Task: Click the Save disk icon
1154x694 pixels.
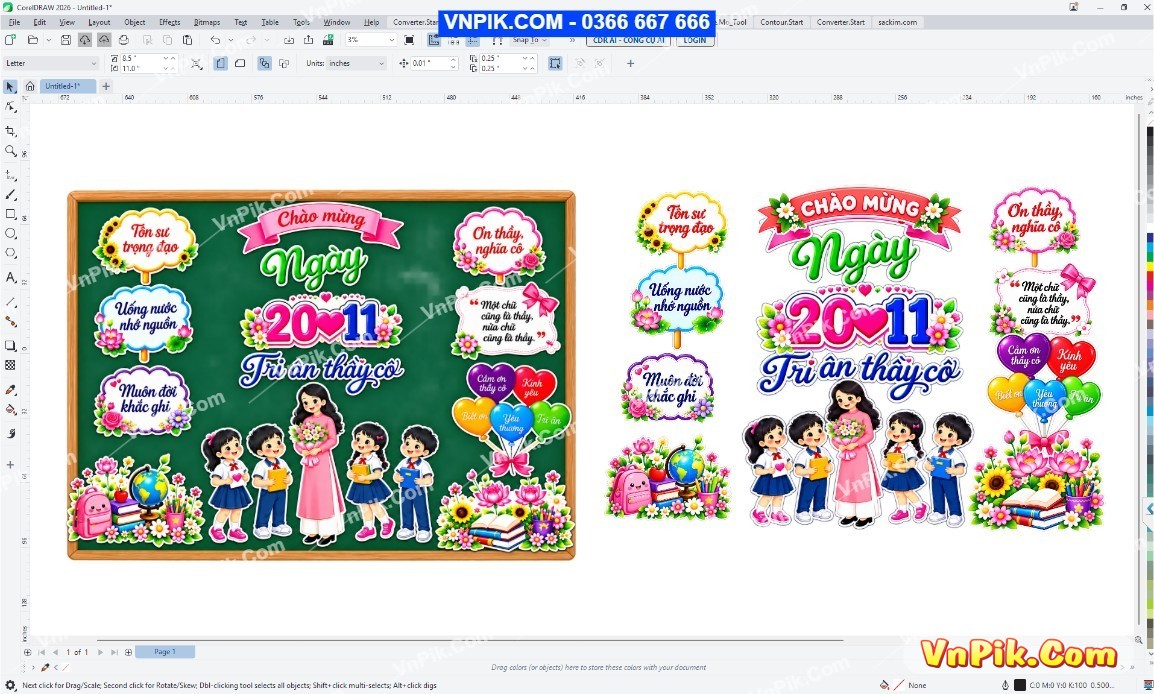Action: coord(66,40)
